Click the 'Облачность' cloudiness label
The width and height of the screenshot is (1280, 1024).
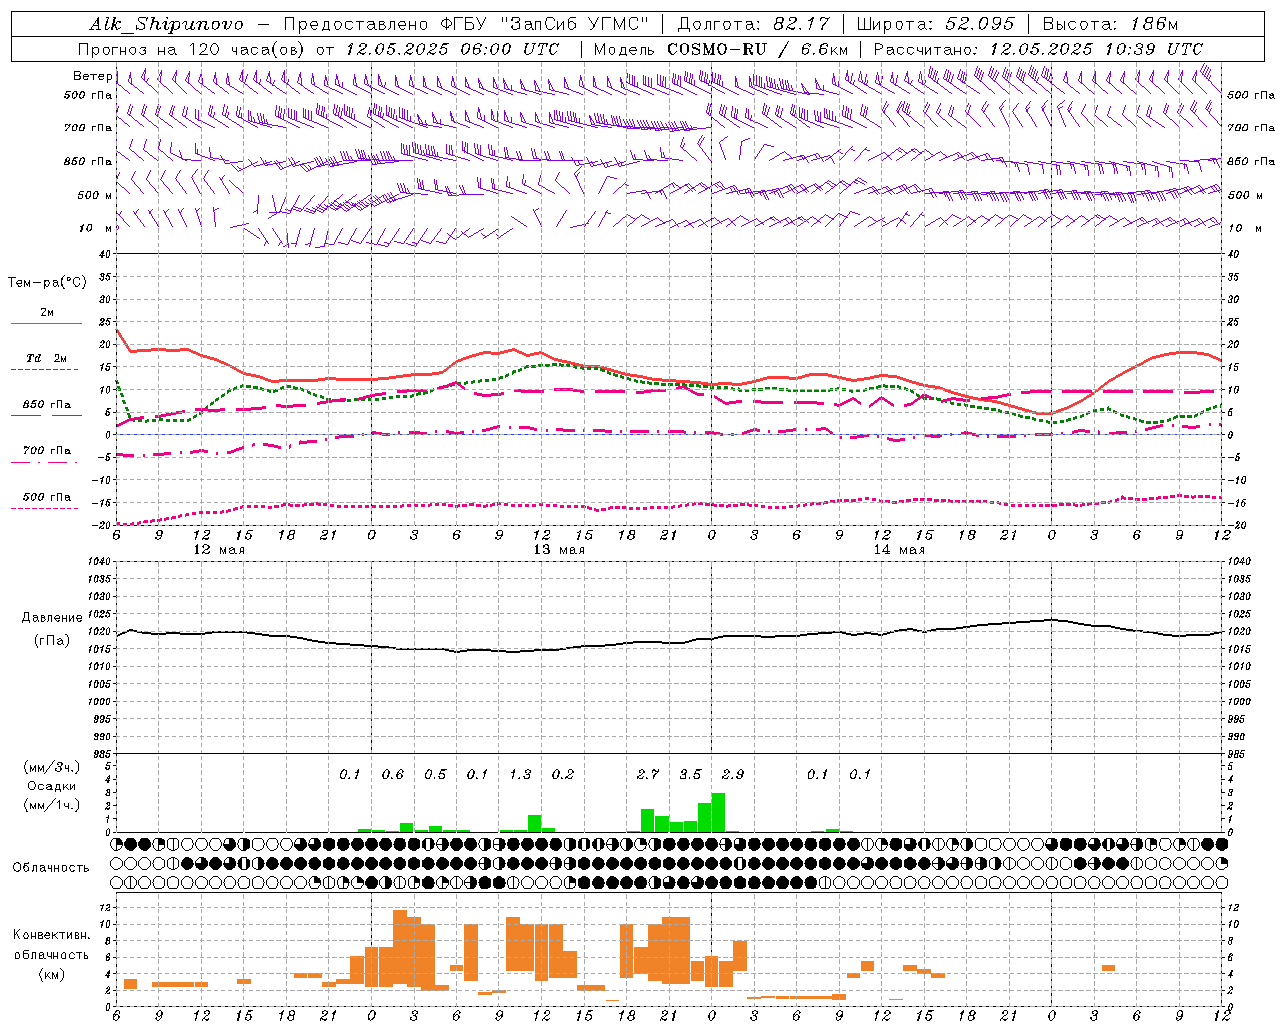[50, 868]
